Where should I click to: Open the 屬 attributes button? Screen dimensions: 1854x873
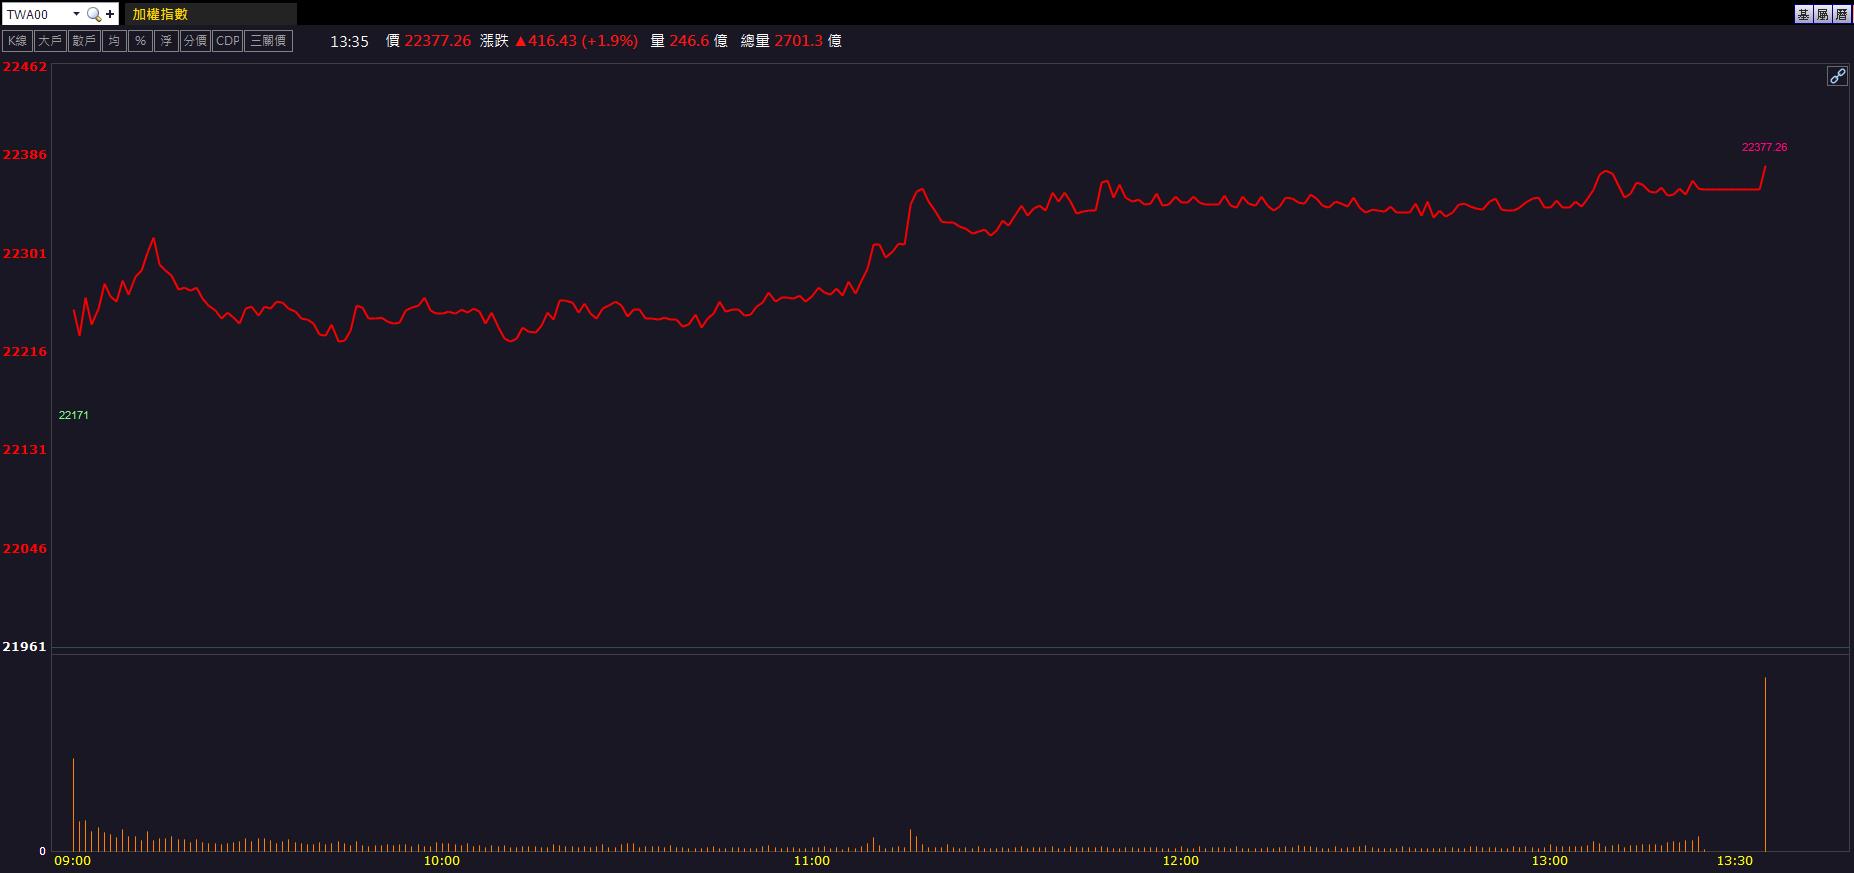pyautogui.click(x=1823, y=14)
